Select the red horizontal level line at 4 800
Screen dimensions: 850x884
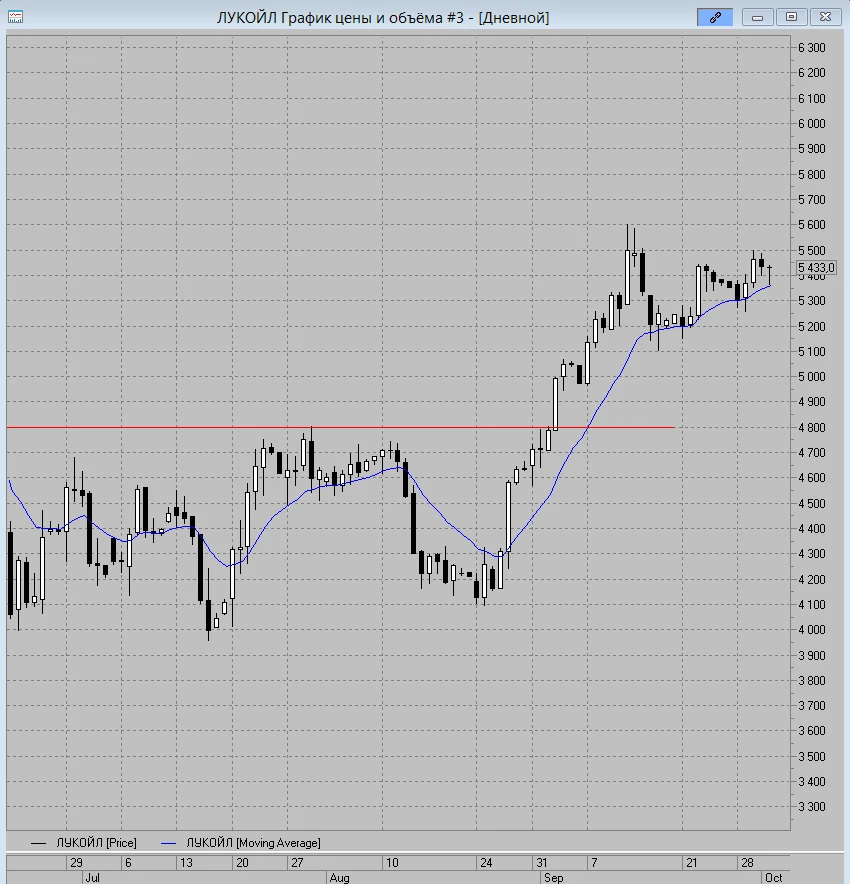pos(340,427)
